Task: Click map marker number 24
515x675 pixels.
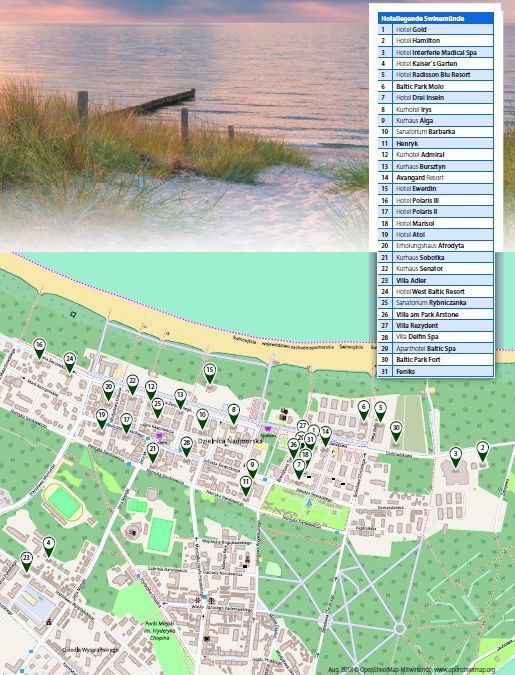Action: tap(70, 362)
